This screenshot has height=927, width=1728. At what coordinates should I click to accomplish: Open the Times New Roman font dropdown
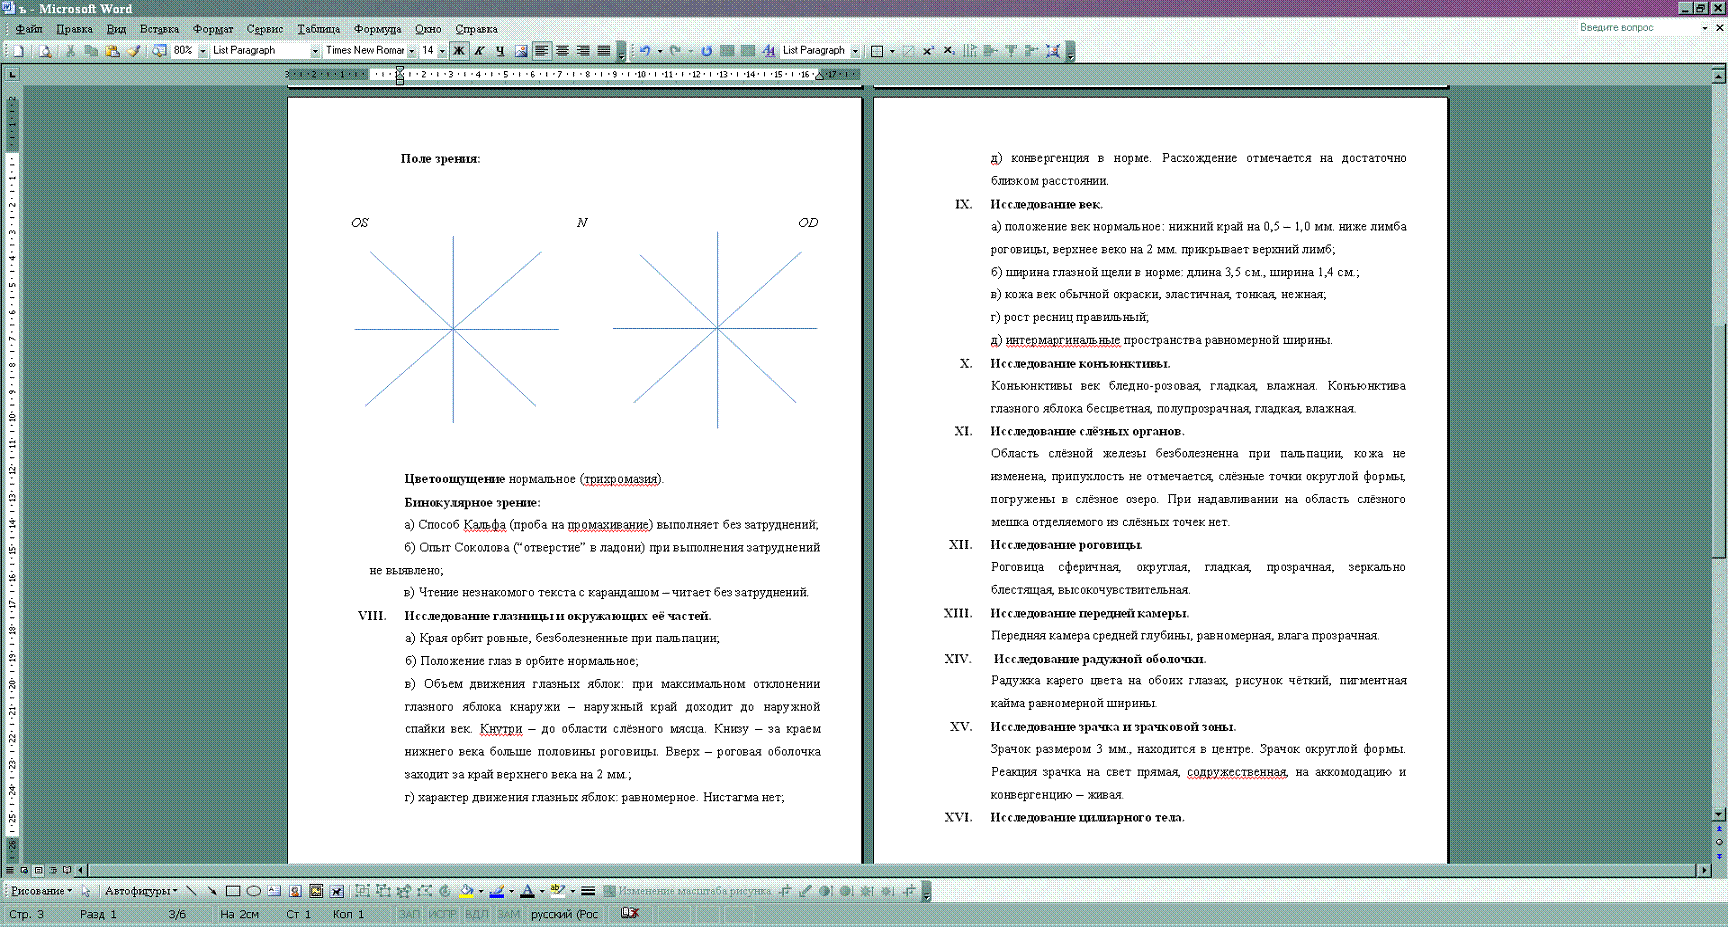(411, 51)
